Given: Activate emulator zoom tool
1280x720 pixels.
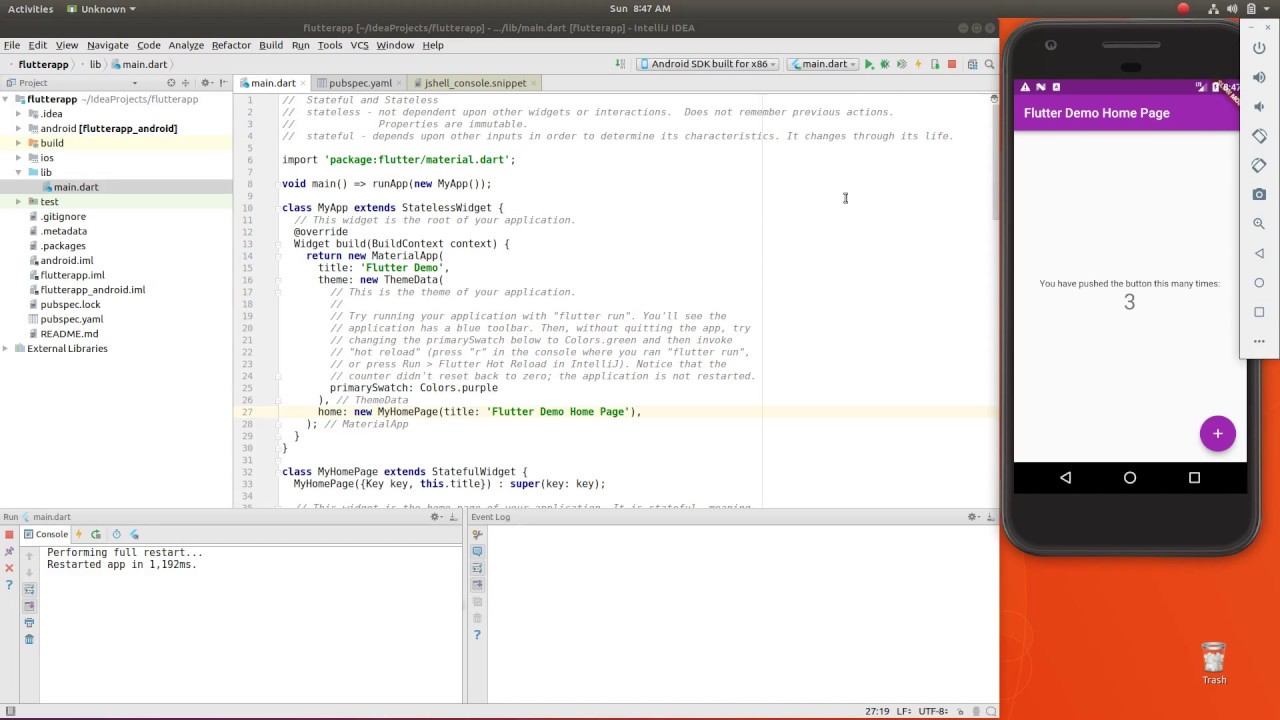Looking at the screenshot, I should click(x=1259, y=224).
